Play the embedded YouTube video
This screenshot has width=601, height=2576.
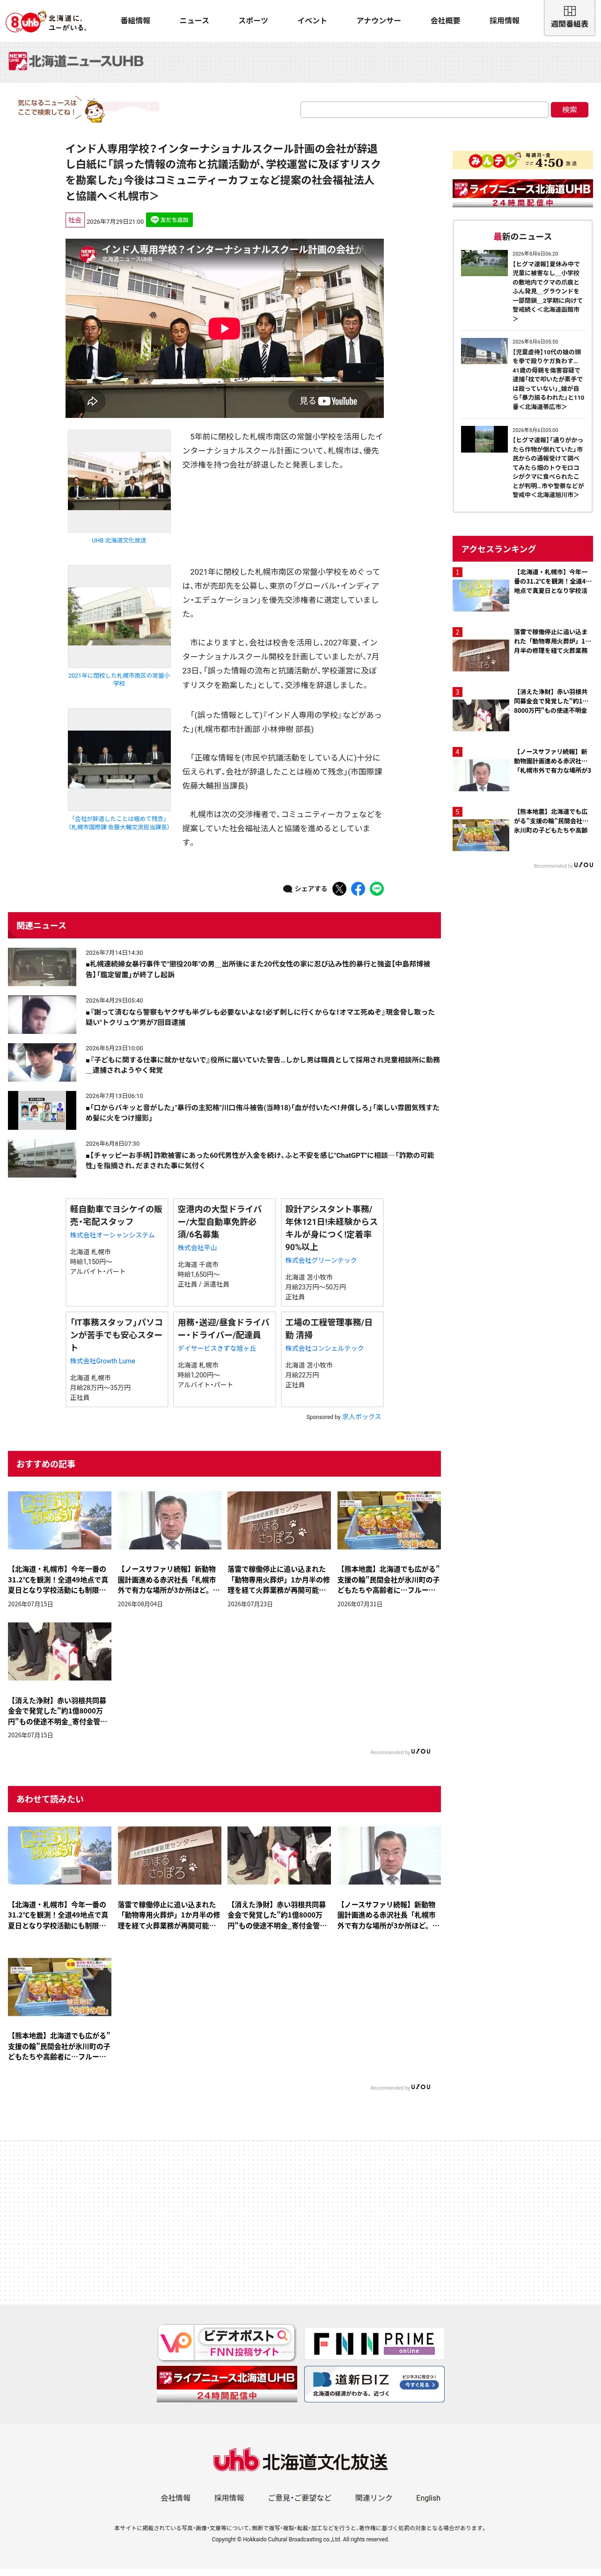pos(224,328)
